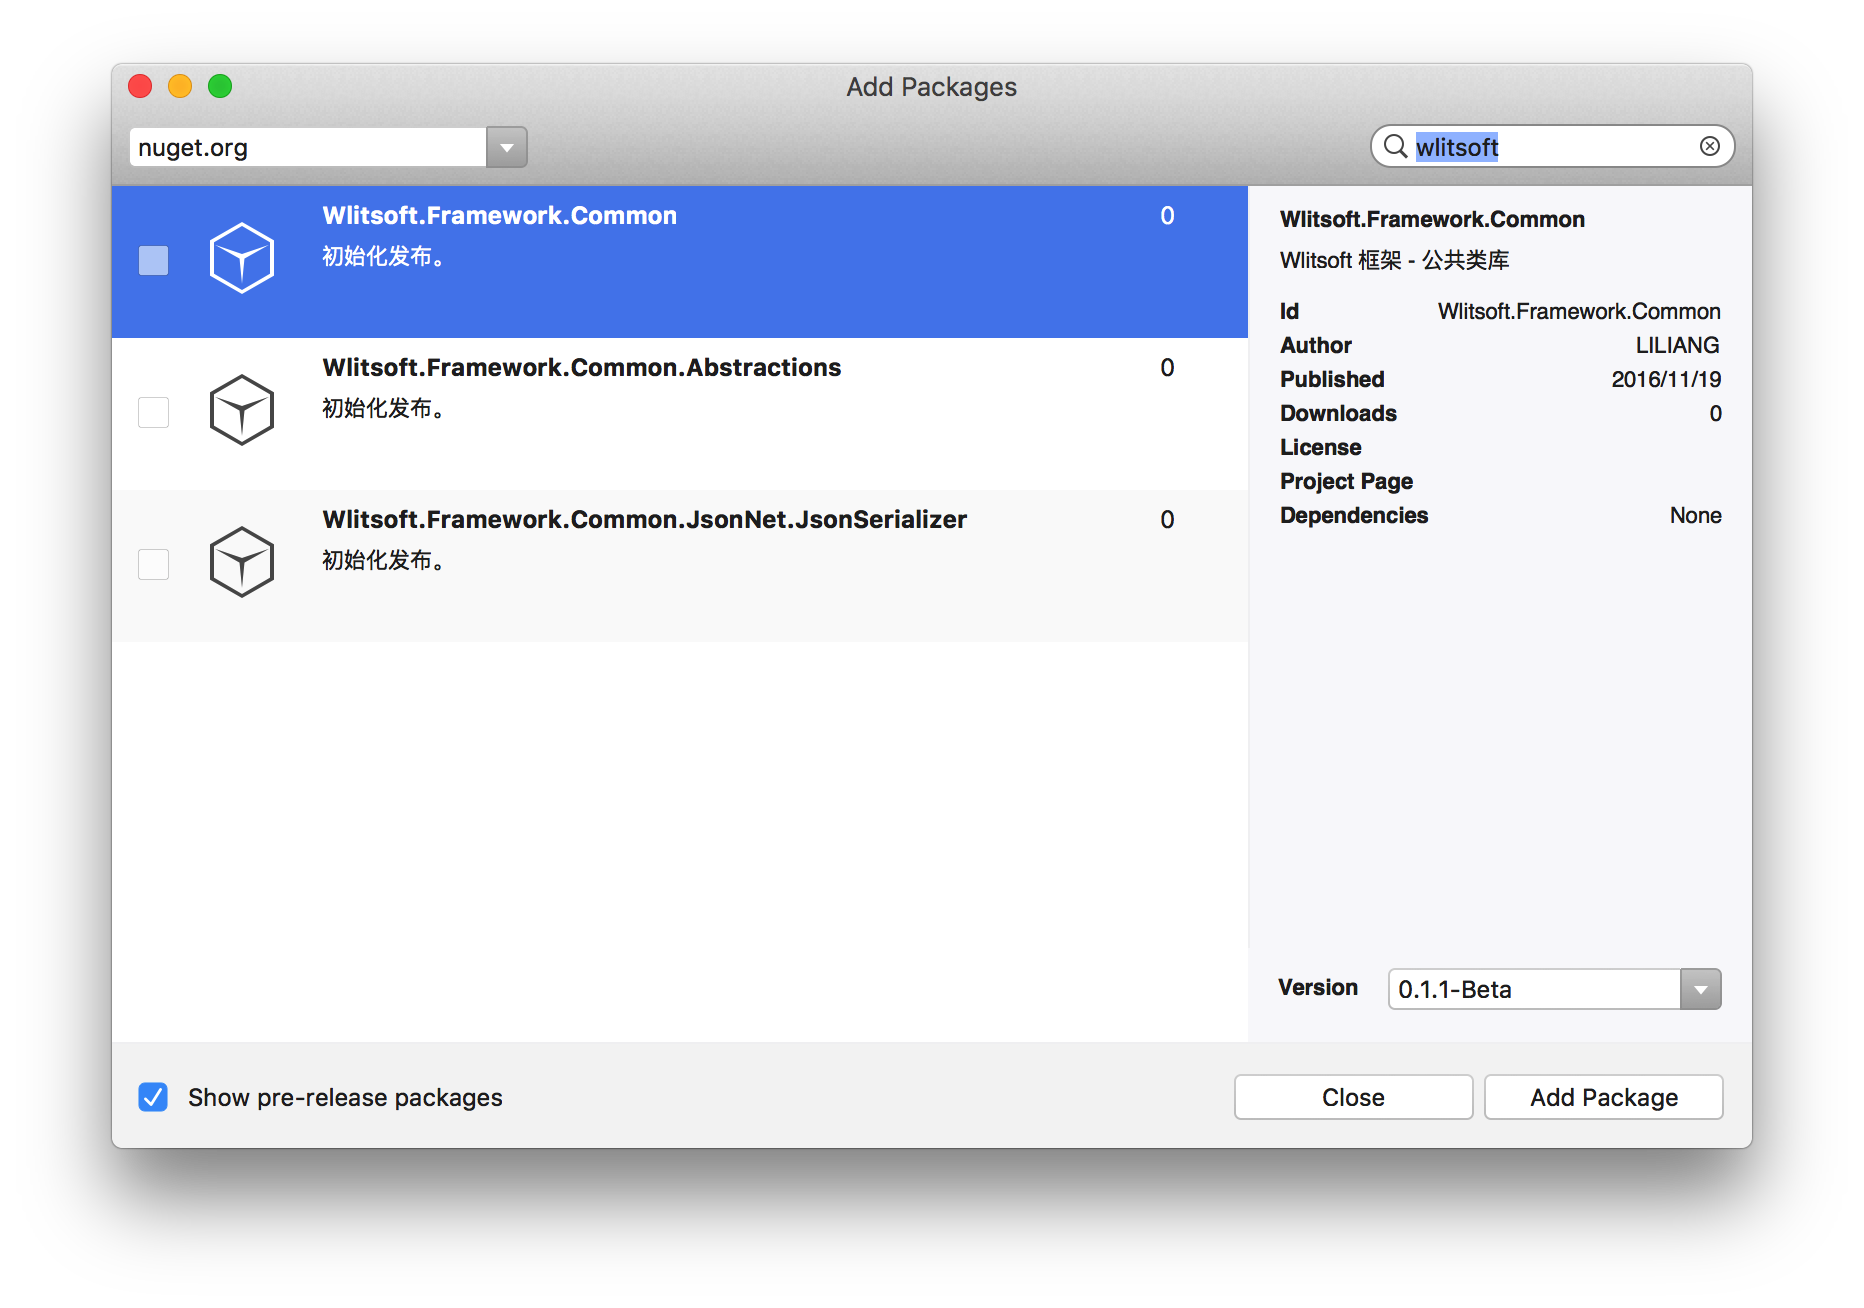Click the green zoom window button
The image size is (1864, 1308).
tap(220, 86)
